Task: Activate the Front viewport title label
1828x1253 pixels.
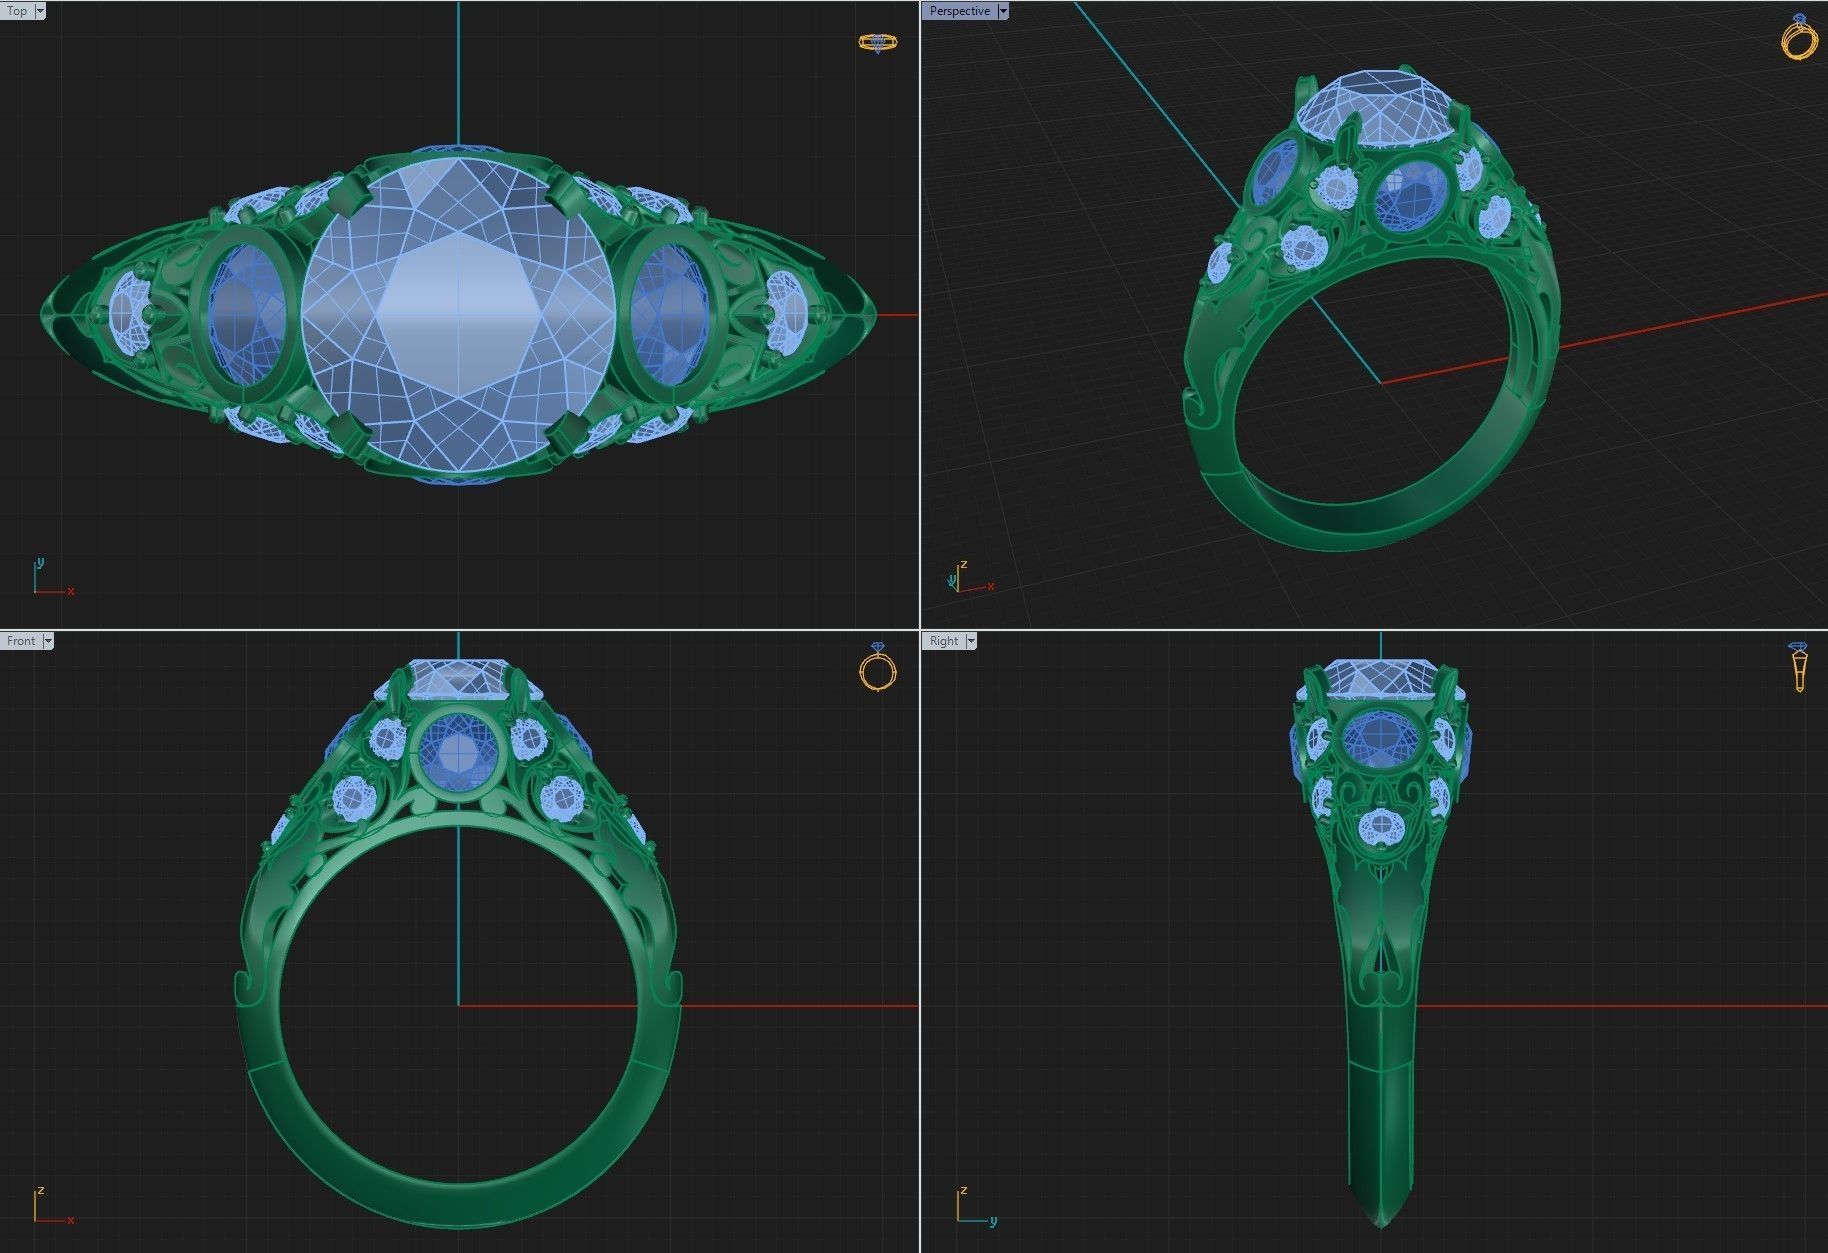Action: 21,641
